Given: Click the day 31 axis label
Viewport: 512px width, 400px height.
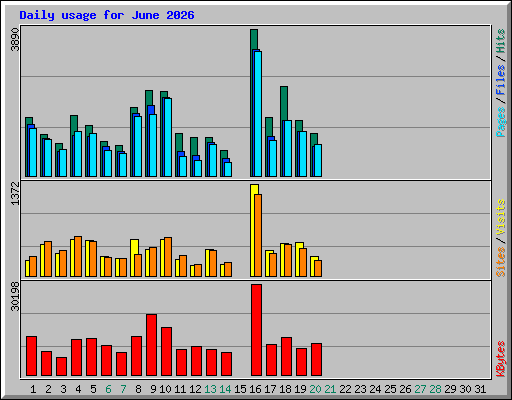Looking at the screenshot, I should click(x=480, y=389).
